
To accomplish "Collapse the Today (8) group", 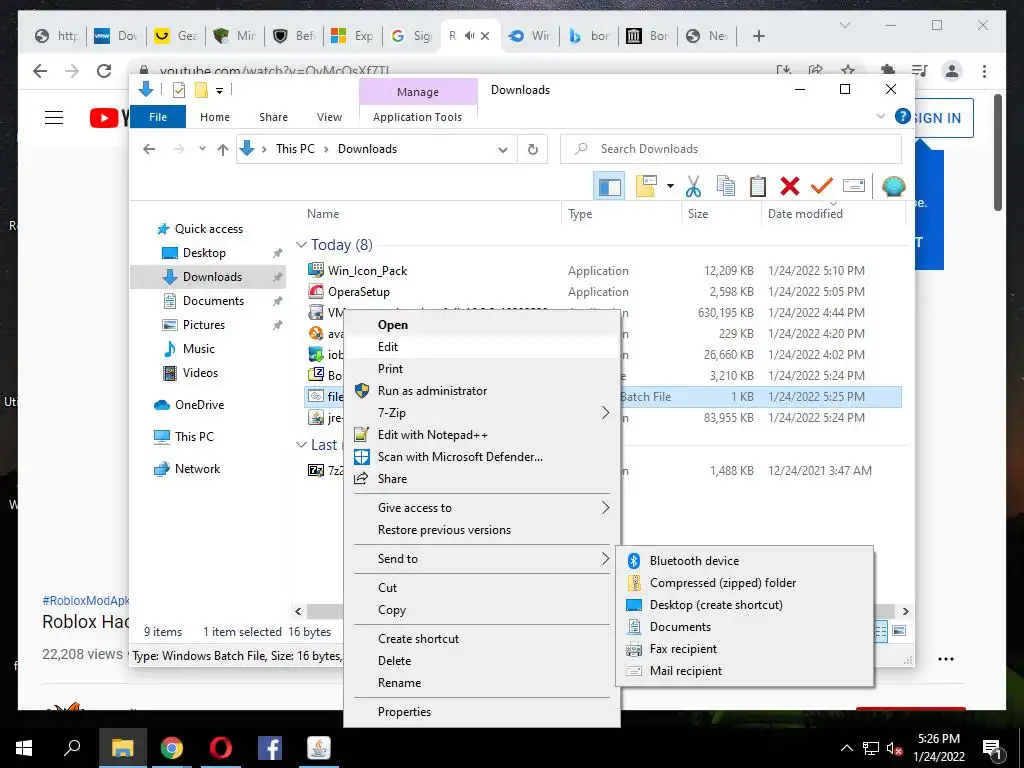I will [x=301, y=245].
